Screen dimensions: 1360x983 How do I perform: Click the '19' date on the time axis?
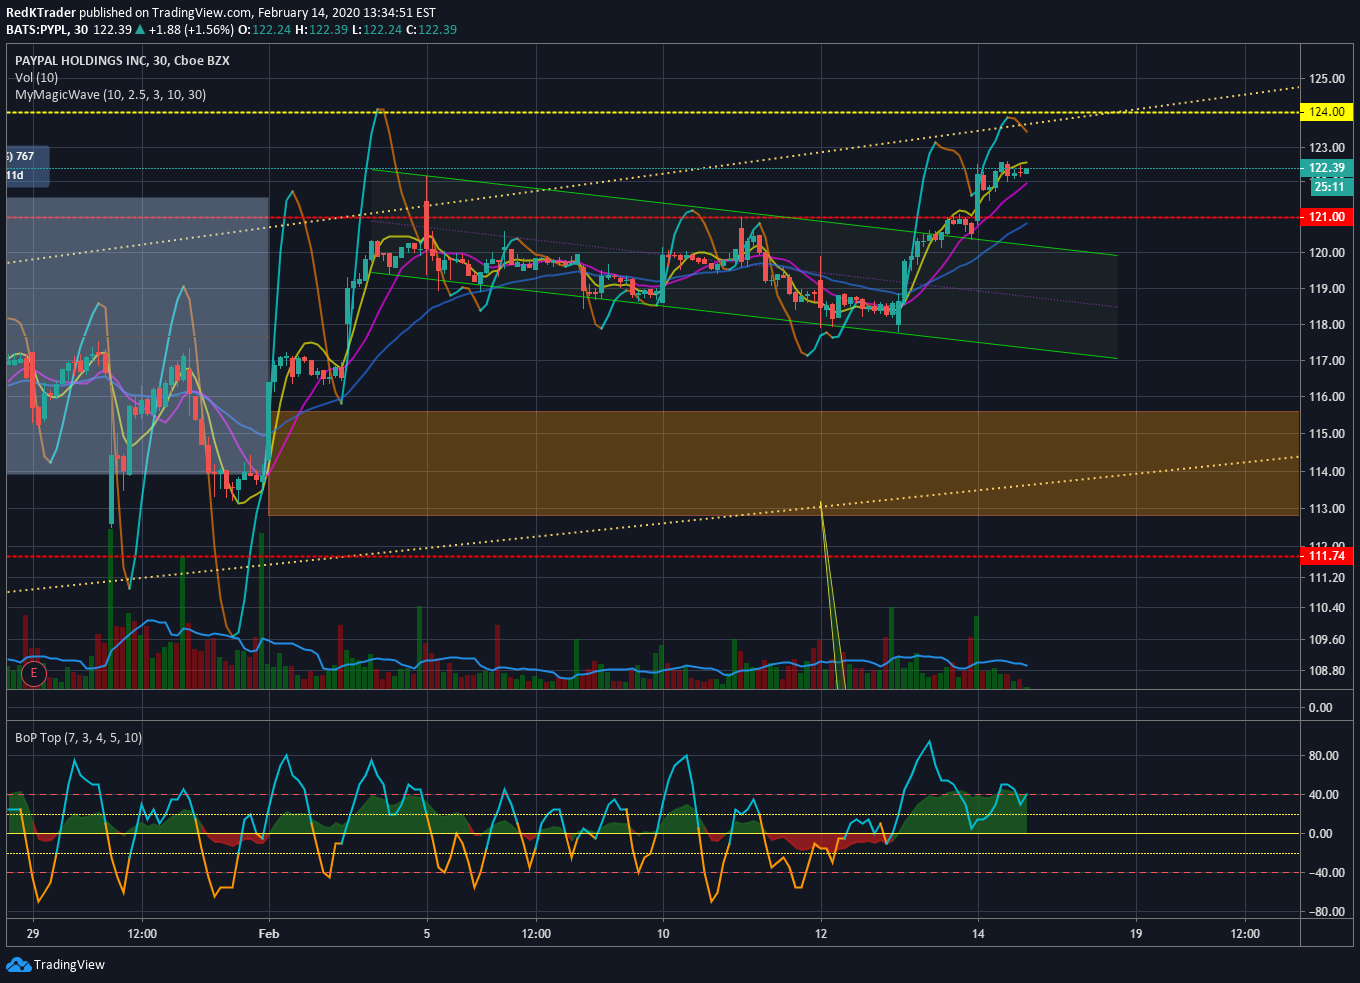click(1136, 934)
